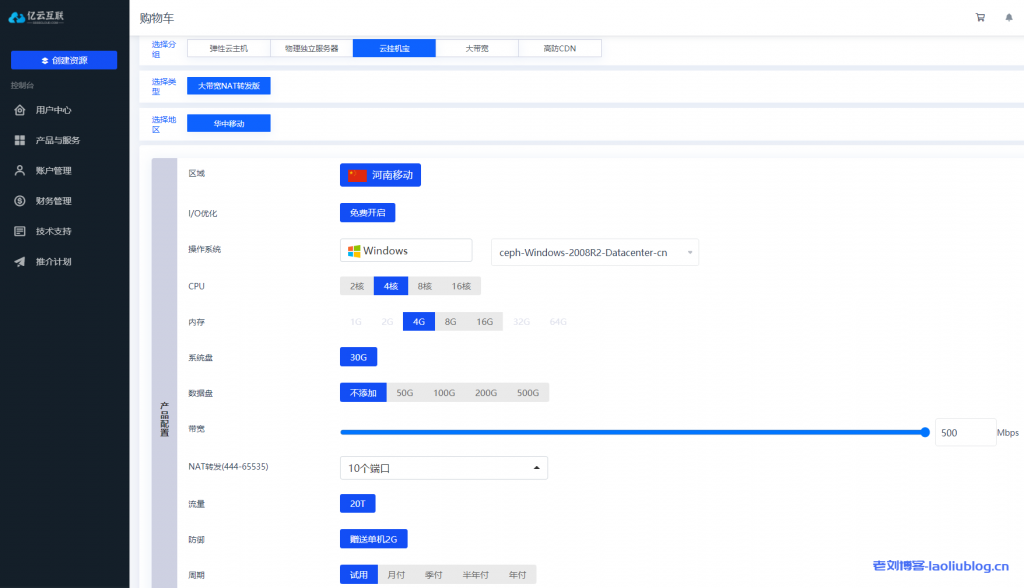Click the 创建资源 button

[64, 60]
